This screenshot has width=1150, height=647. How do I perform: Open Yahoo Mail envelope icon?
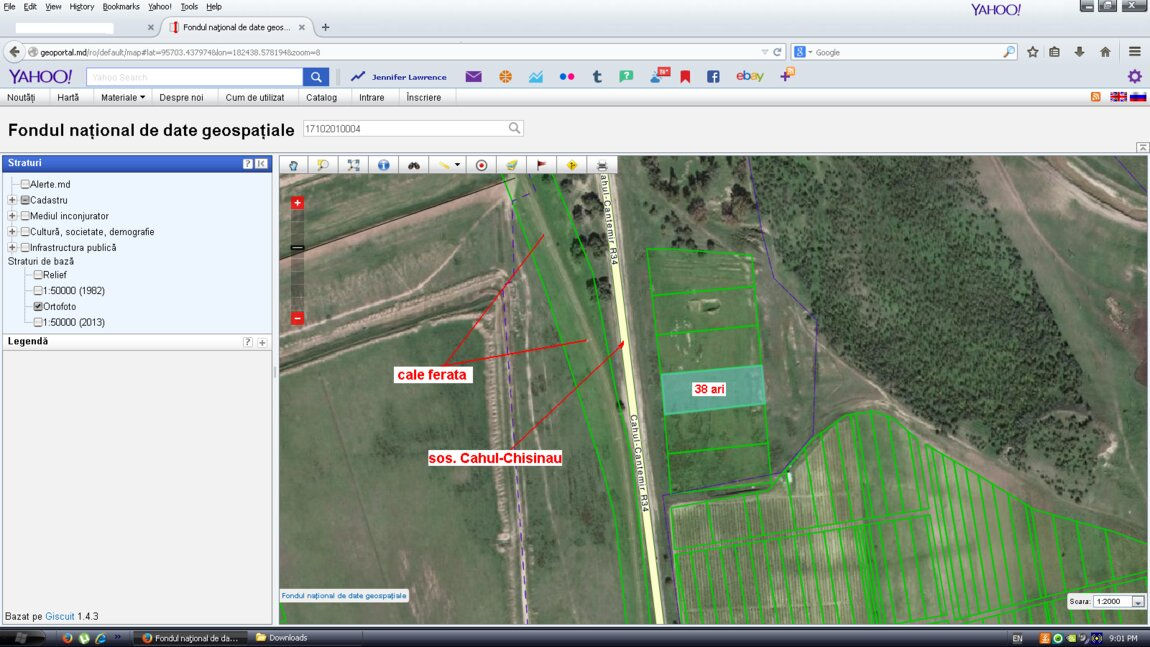[474, 76]
